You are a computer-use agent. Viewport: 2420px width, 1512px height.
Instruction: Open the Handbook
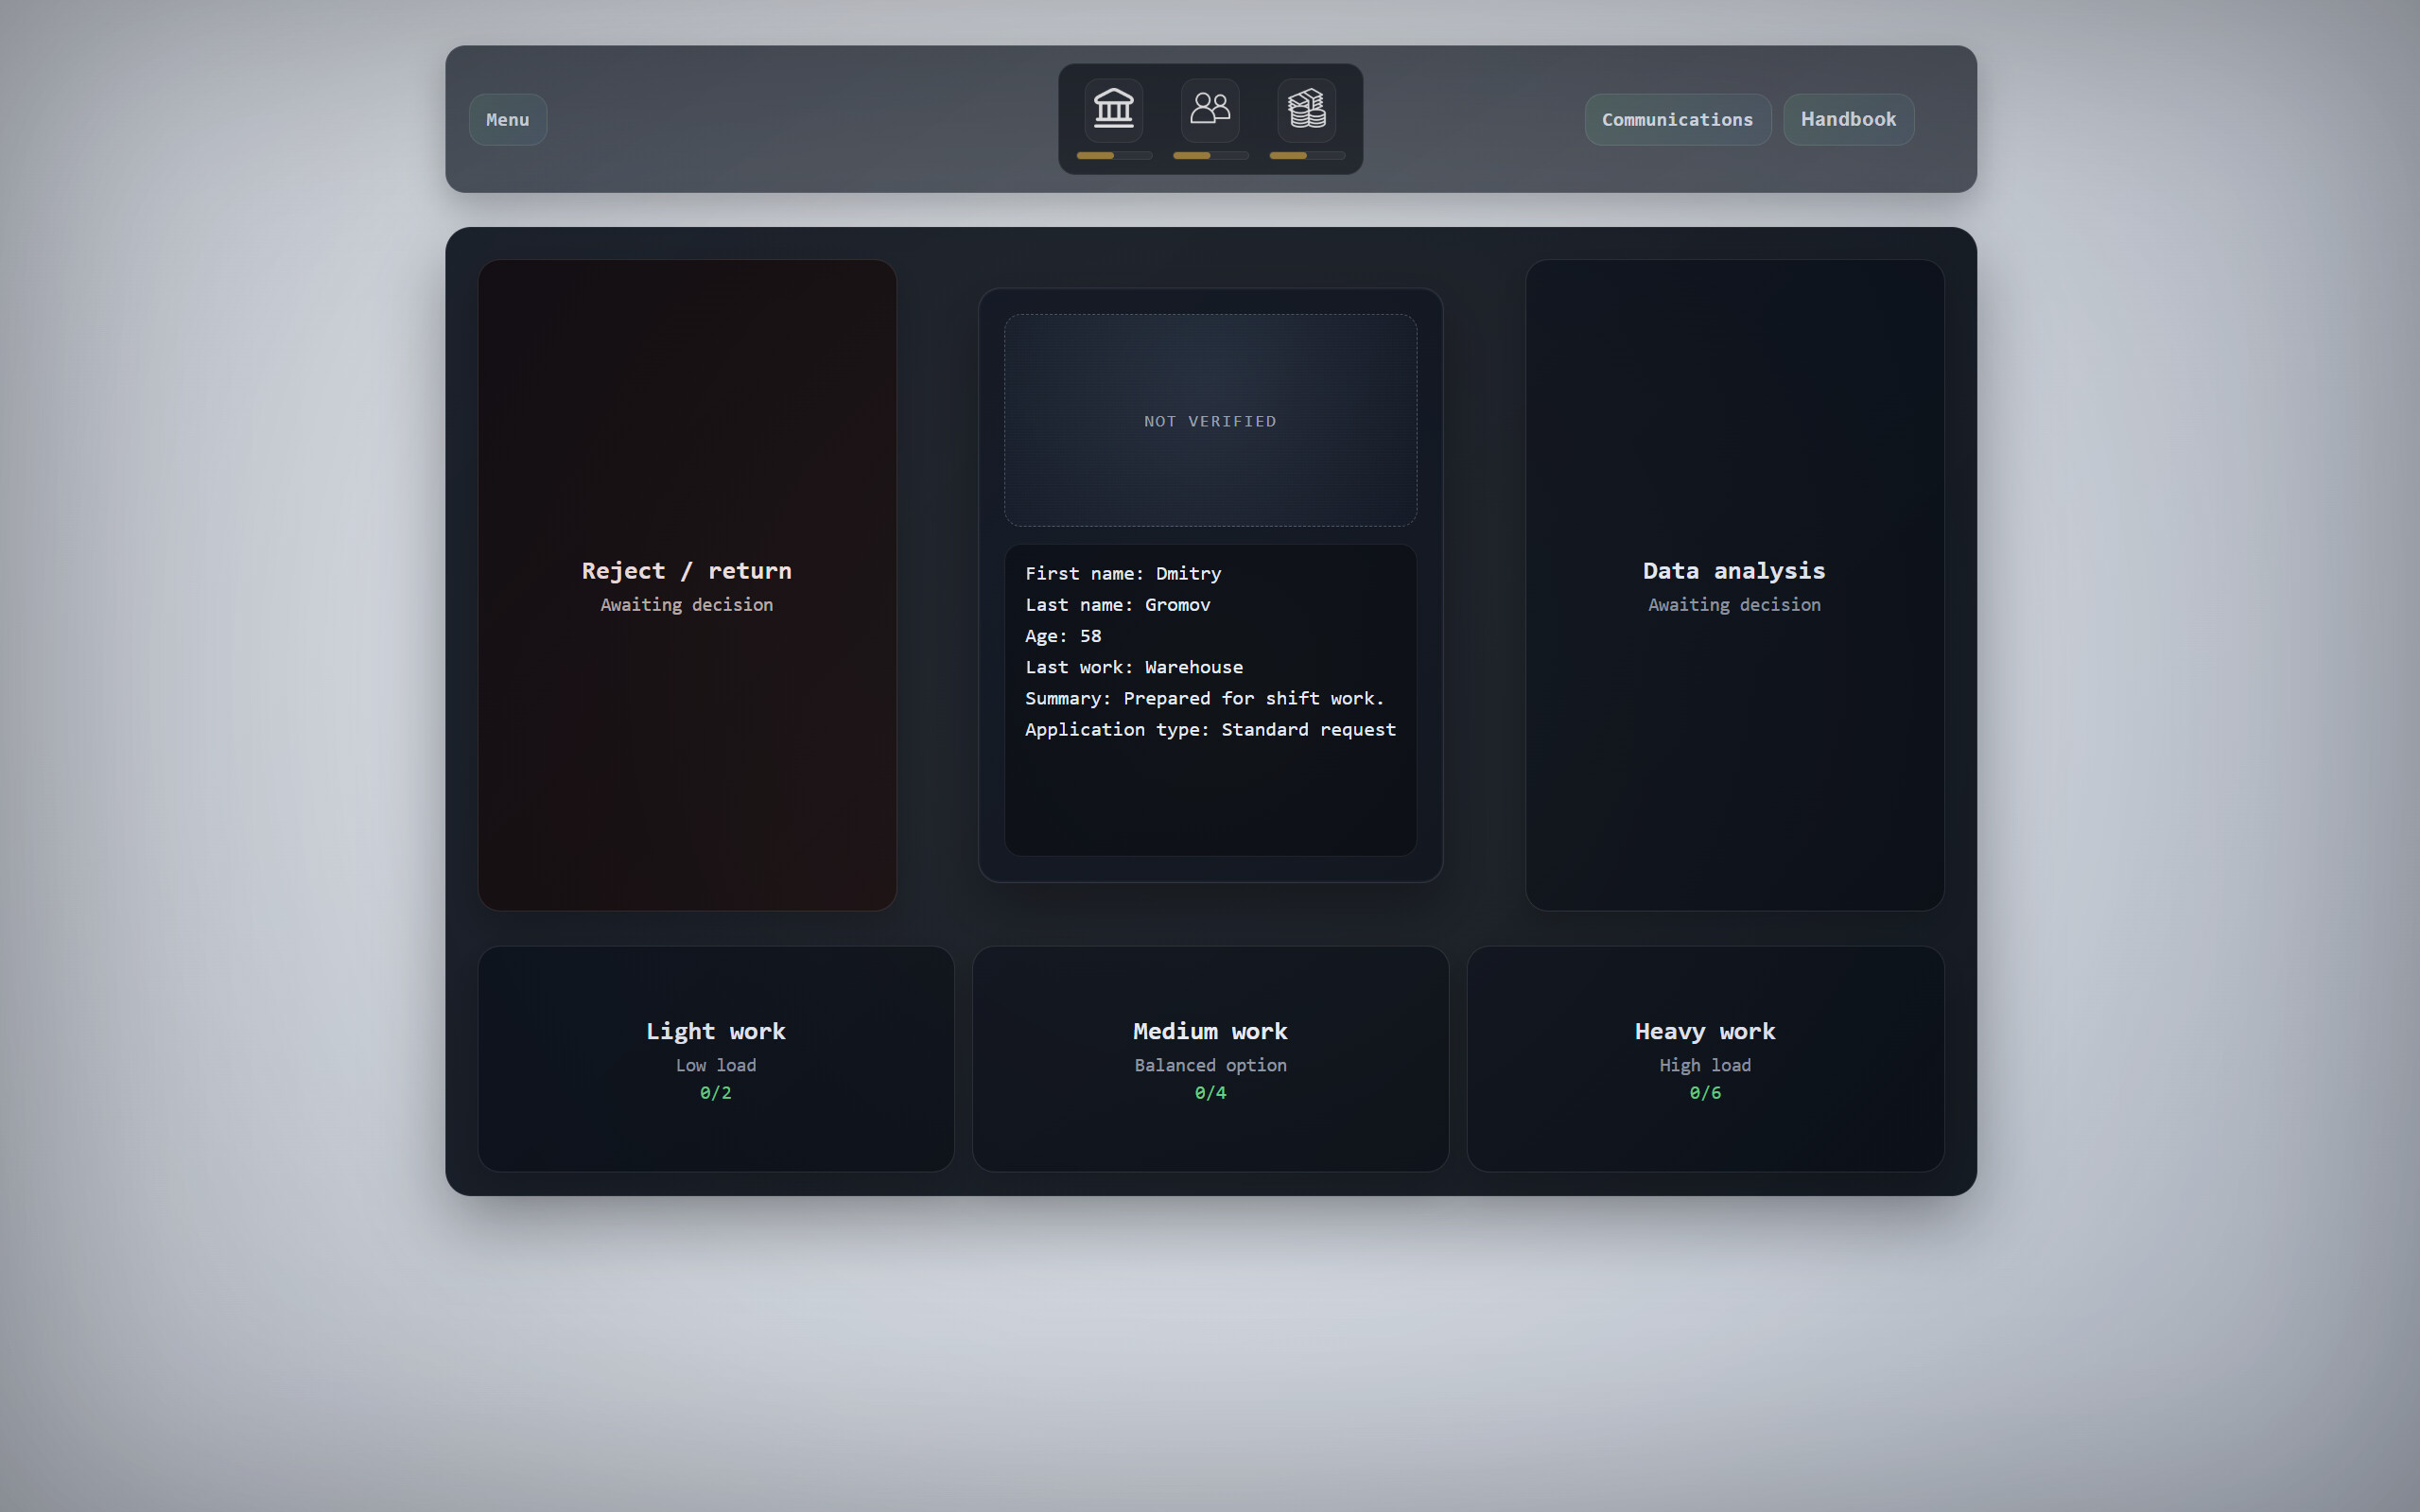click(x=1847, y=119)
